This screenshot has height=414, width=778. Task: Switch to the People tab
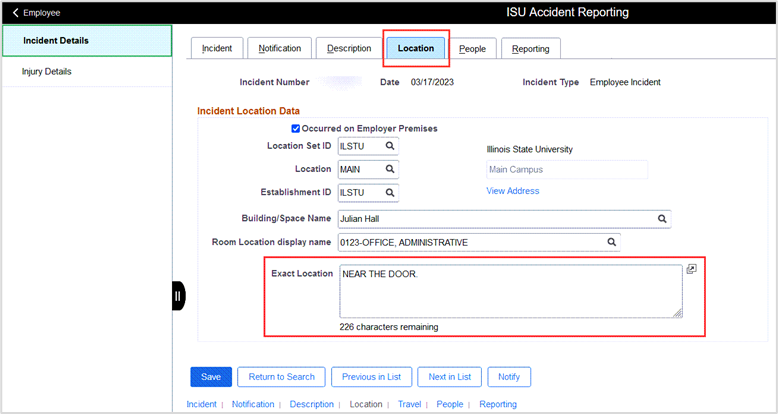(x=472, y=49)
